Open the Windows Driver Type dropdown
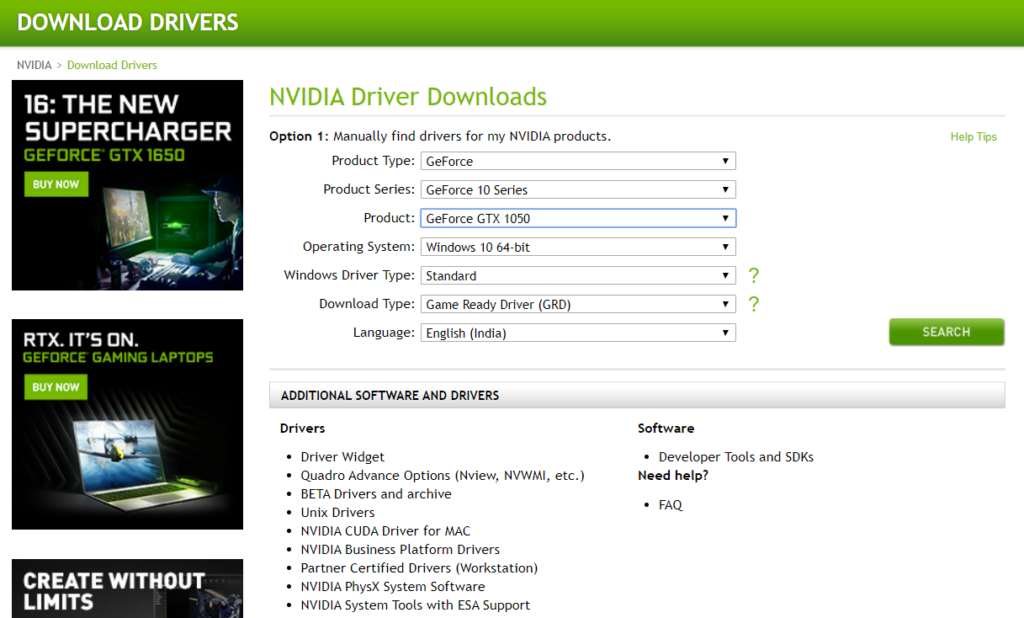 click(x=578, y=276)
